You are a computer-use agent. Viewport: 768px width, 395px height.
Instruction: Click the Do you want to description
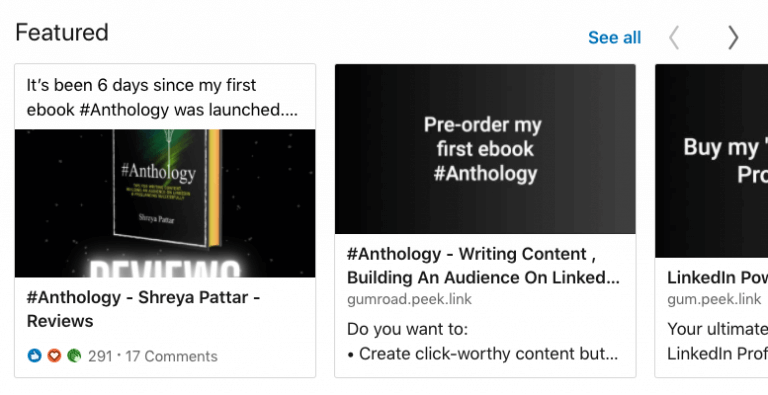[x=408, y=329]
